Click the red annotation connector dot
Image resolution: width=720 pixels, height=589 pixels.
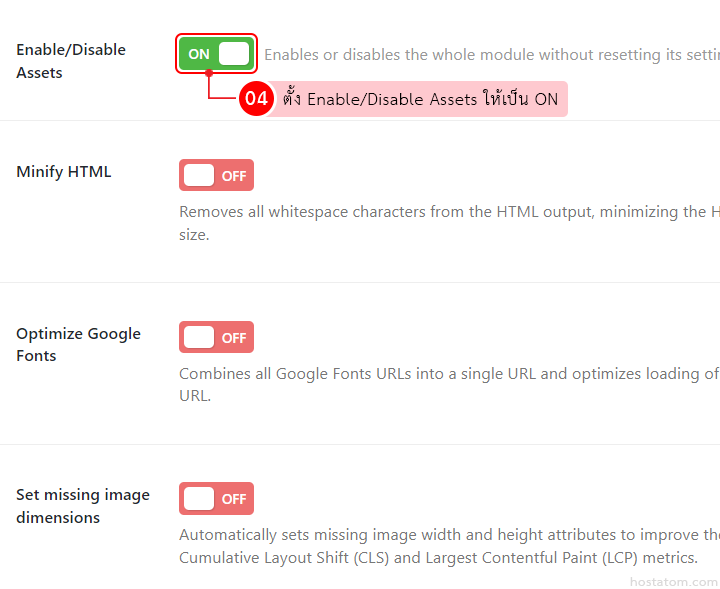pos(208,73)
